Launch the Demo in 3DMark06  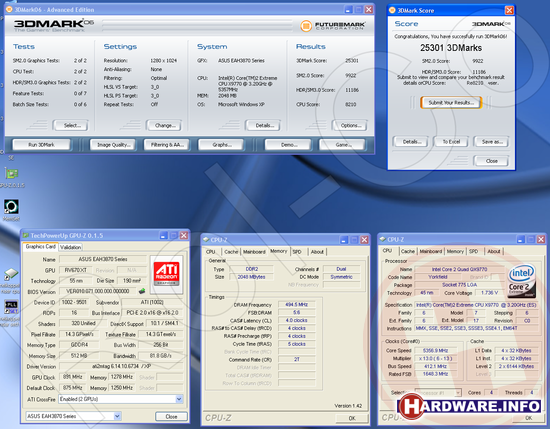[x=288, y=145]
